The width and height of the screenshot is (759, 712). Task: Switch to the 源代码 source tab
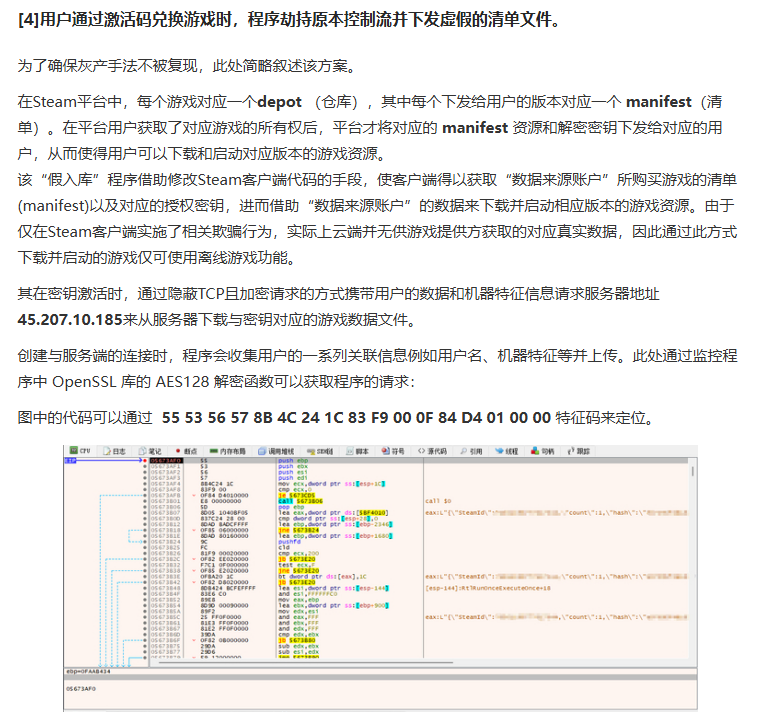(x=432, y=451)
